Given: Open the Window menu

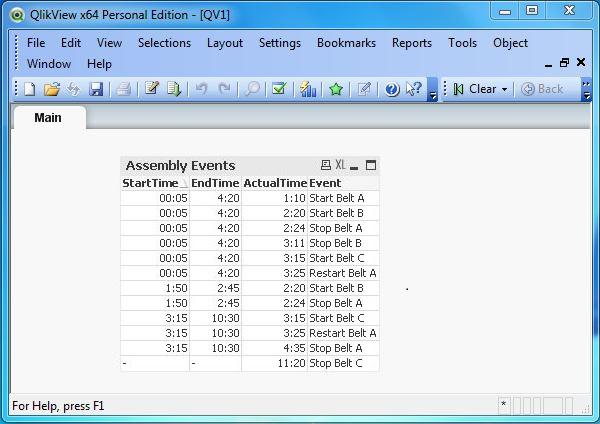Looking at the screenshot, I should tap(49, 64).
